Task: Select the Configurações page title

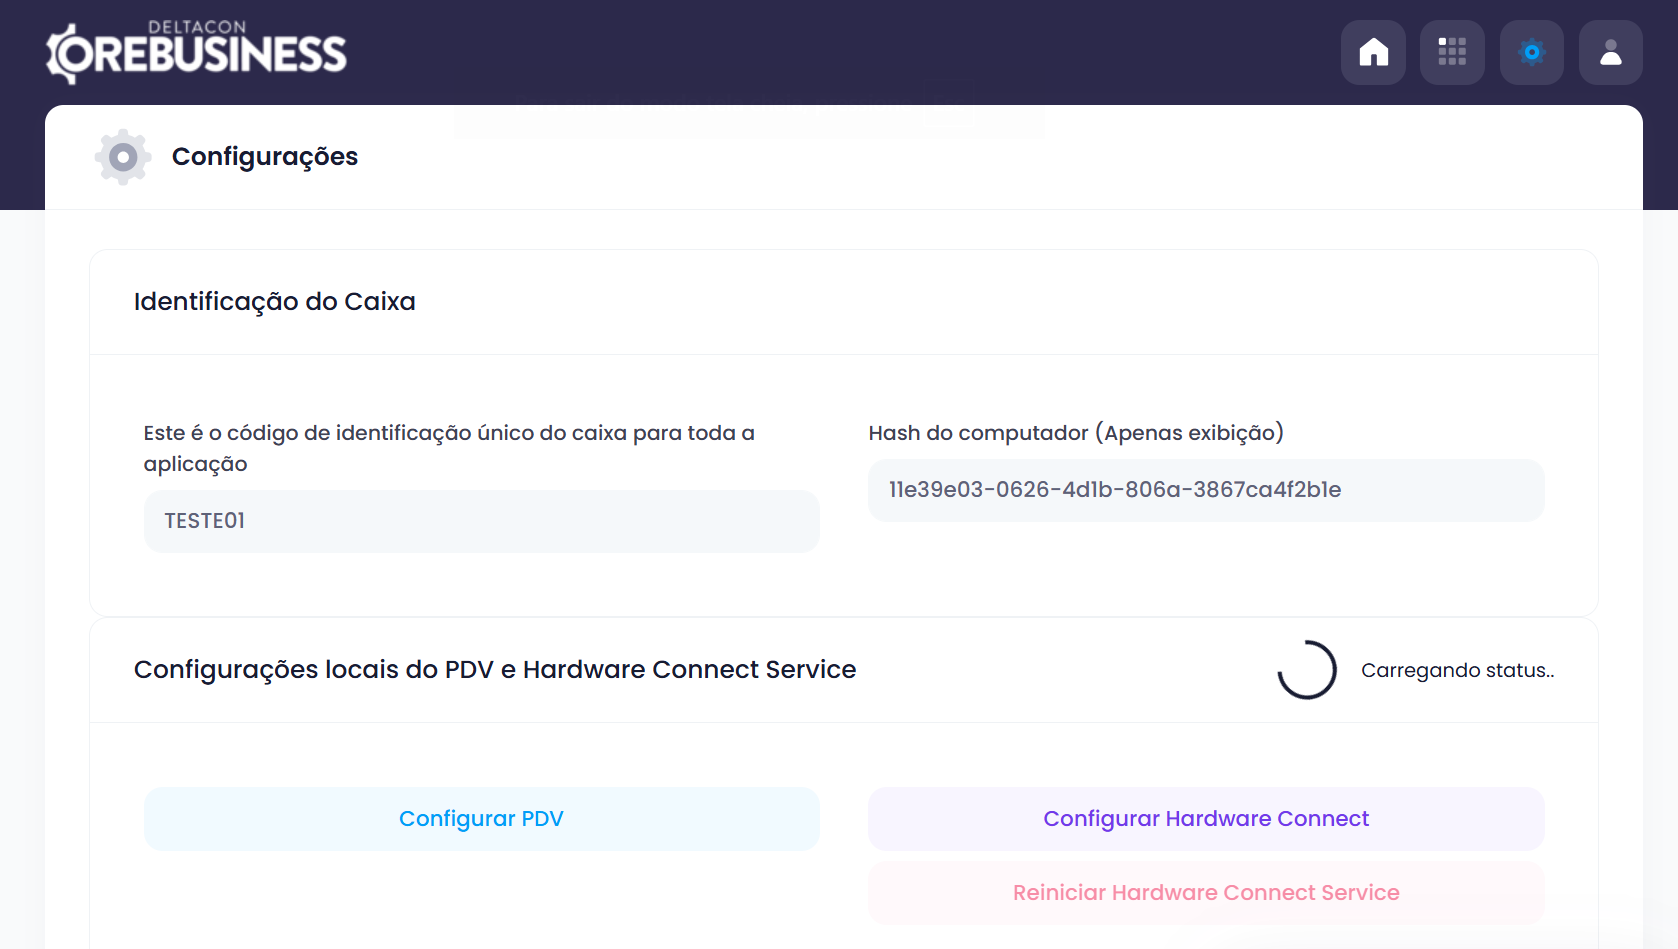Action: (265, 156)
